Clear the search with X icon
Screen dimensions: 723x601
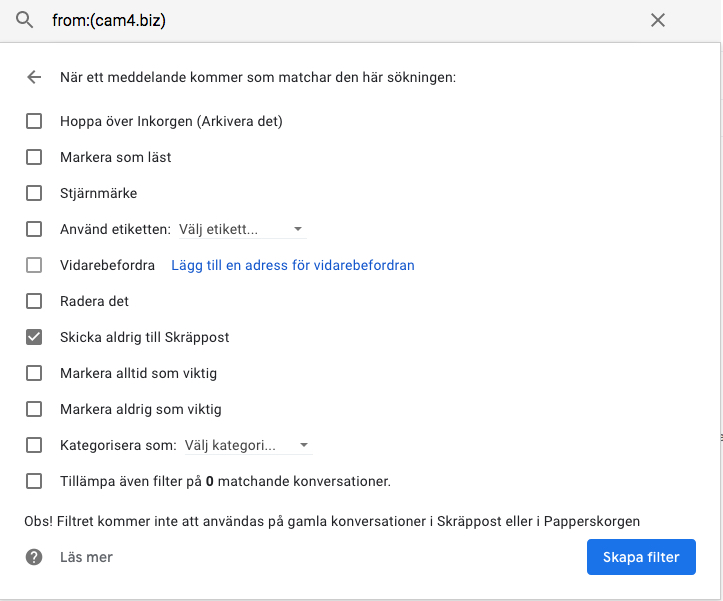pyautogui.click(x=657, y=20)
